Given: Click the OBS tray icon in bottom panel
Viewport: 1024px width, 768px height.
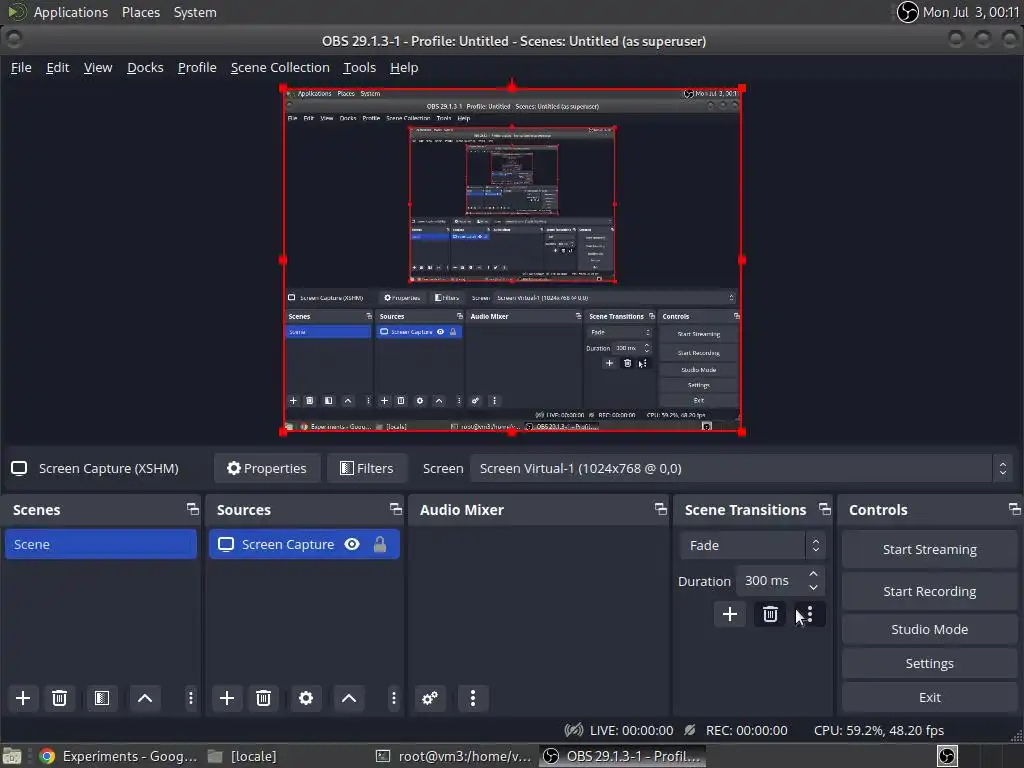Looking at the screenshot, I should point(948,756).
